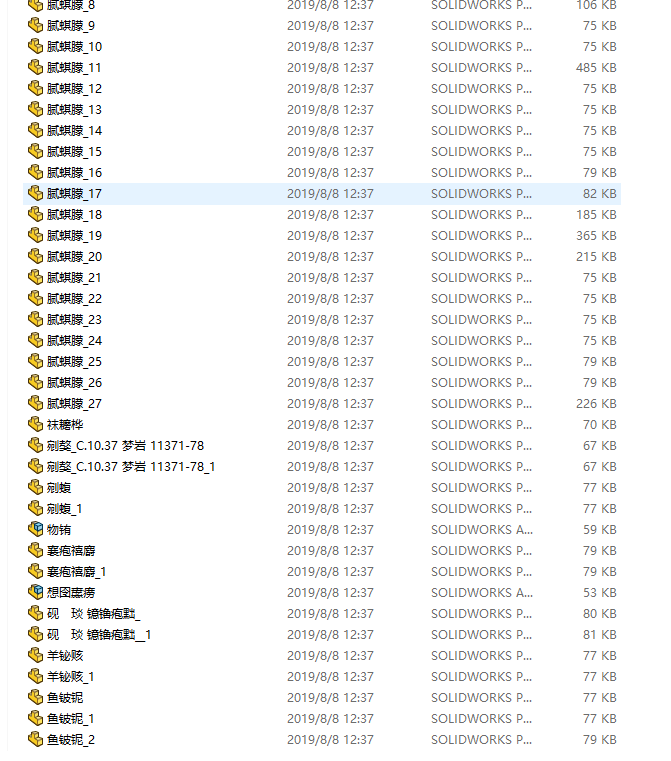Viewport: 671px width, 761px height.
Task: Select the file name ending _19
Action: [x=74, y=235]
